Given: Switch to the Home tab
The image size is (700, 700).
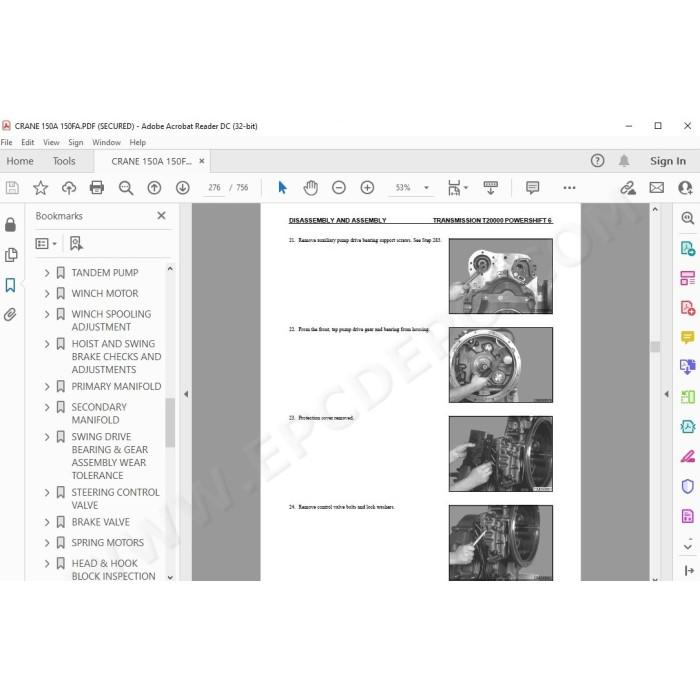Looking at the screenshot, I should (x=20, y=161).
